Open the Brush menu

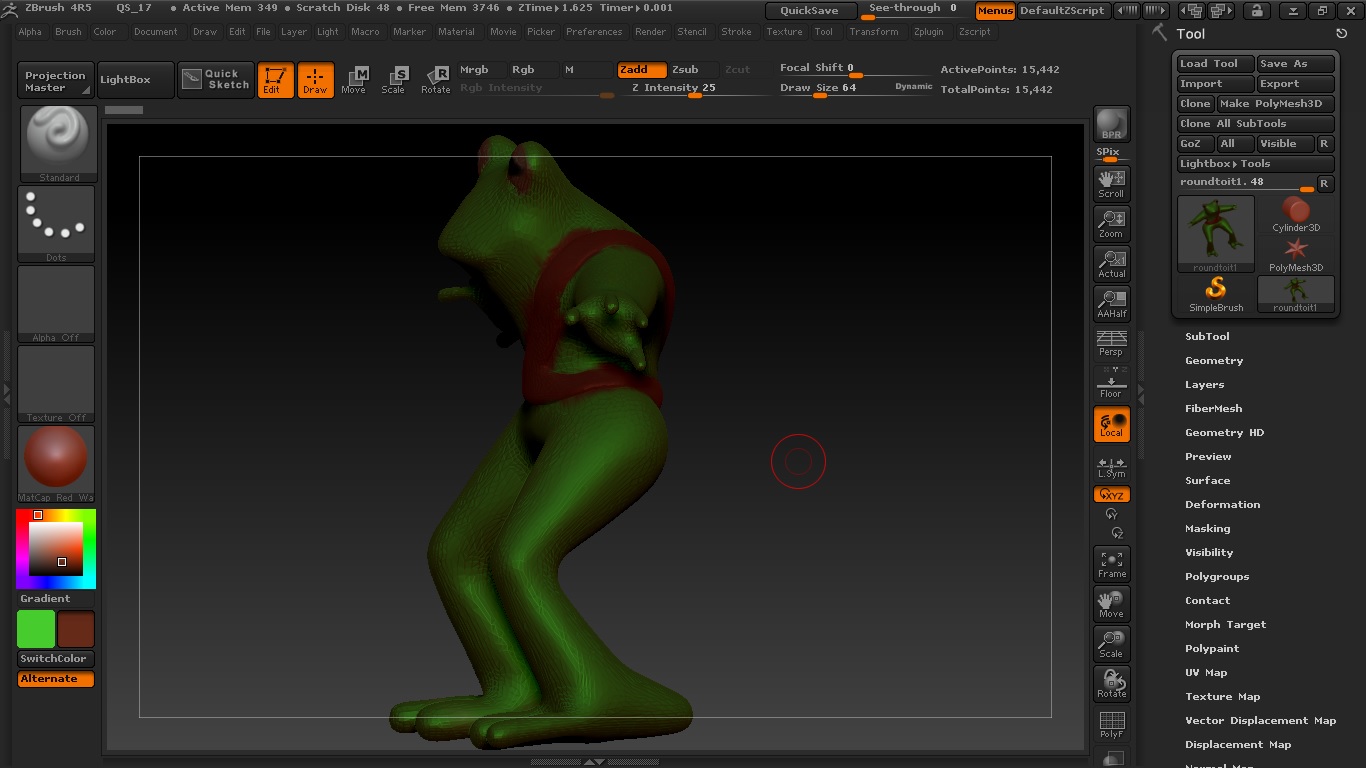[68, 32]
